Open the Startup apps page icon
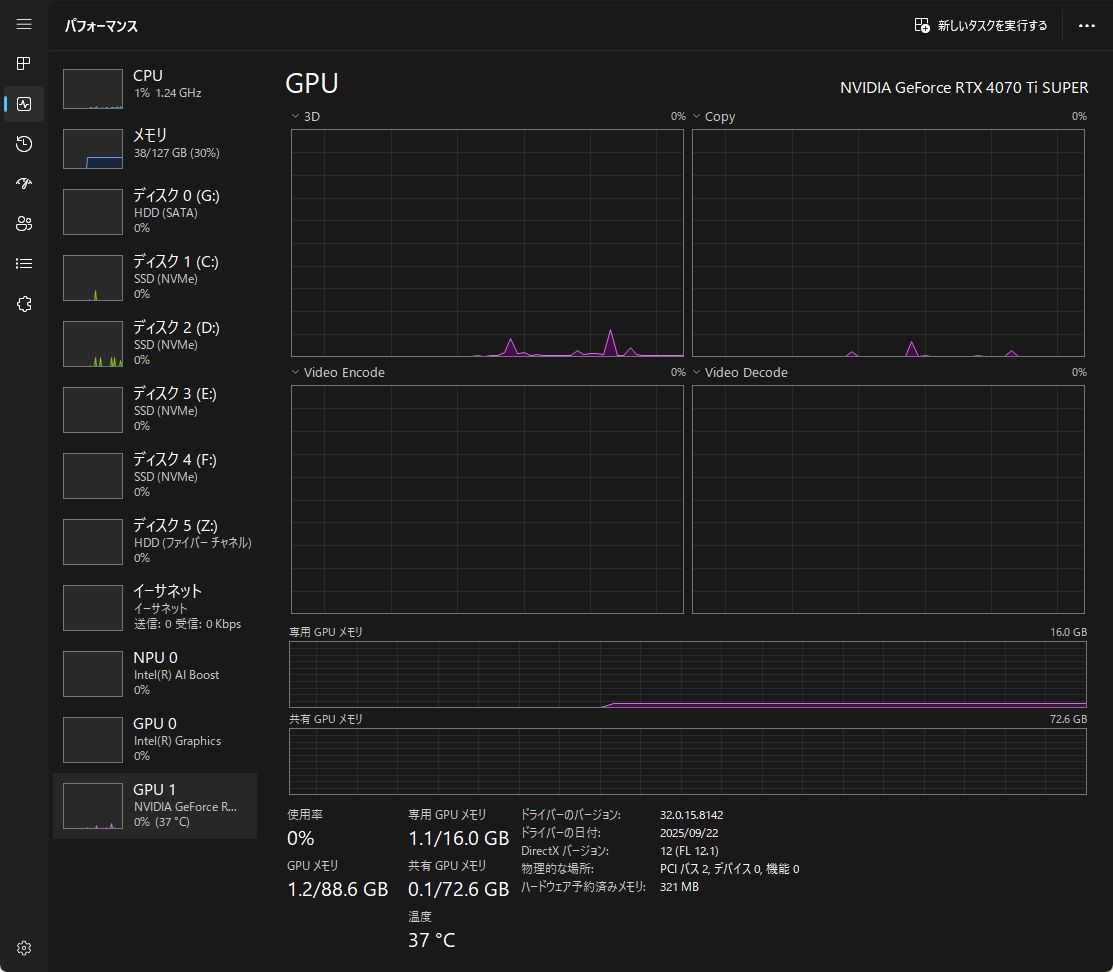The image size is (1113, 972). pos(24,184)
